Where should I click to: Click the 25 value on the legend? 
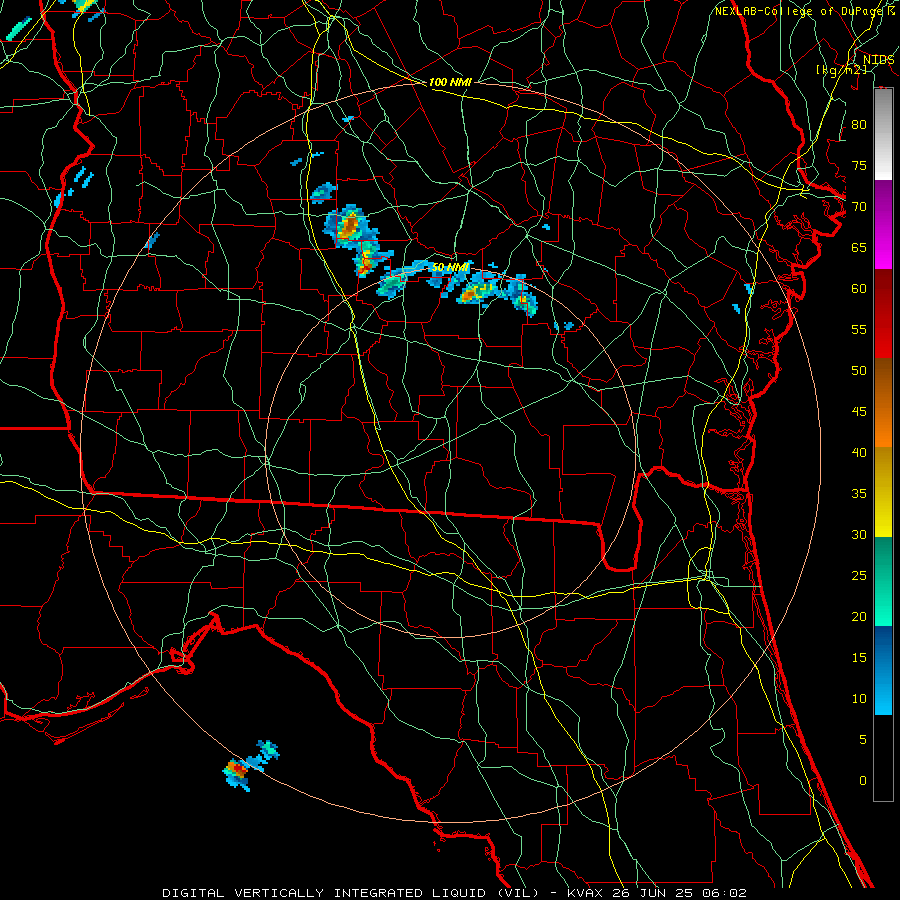[859, 576]
